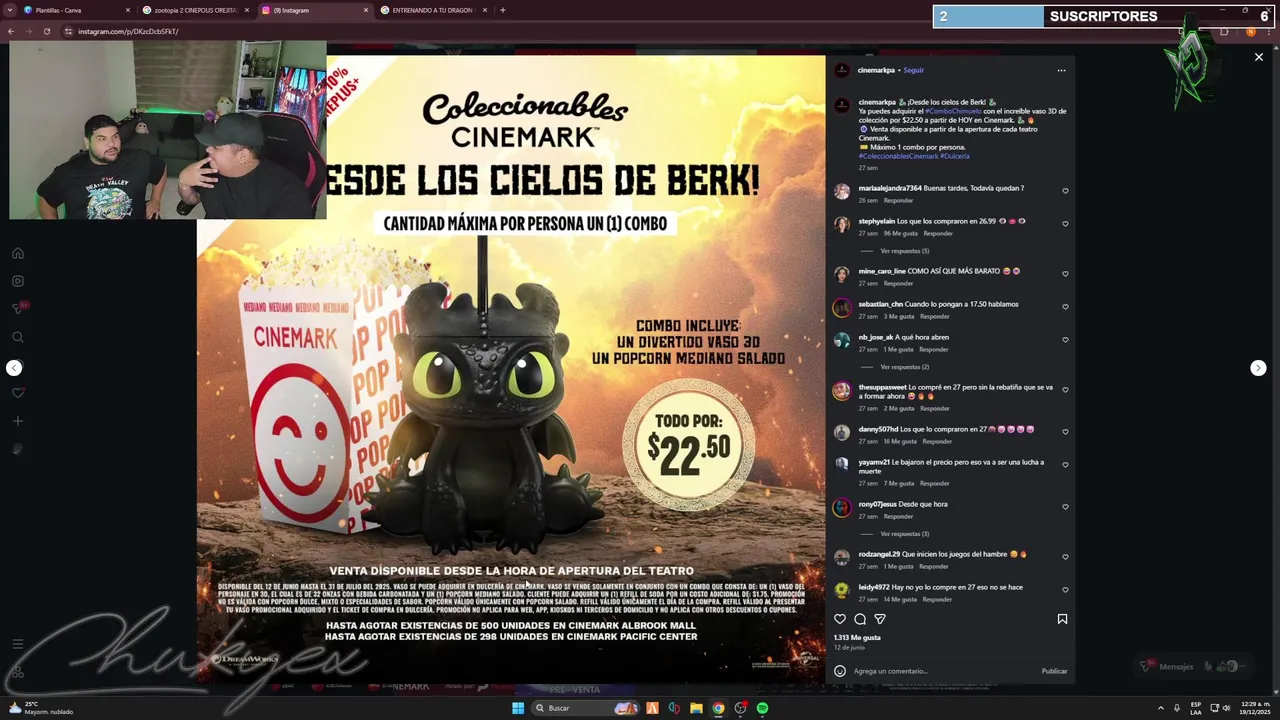The image size is (1280, 720).
Task: Close the Plantillas - Canva tab
Action: (128, 10)
